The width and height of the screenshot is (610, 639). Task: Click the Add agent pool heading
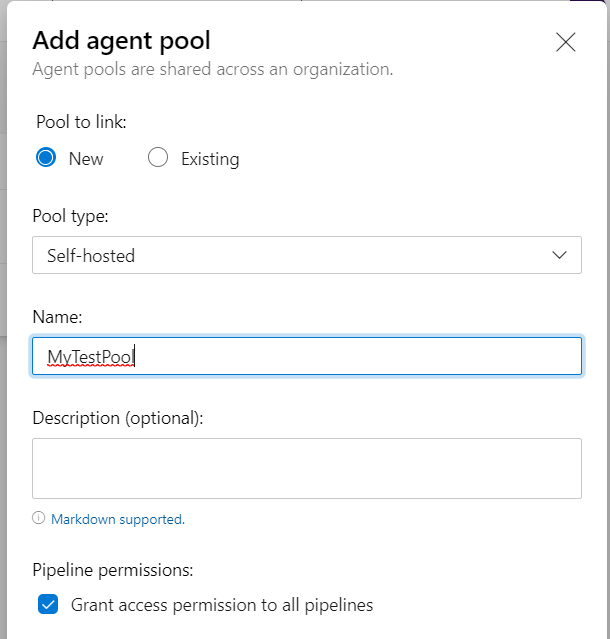coord(121,41)
